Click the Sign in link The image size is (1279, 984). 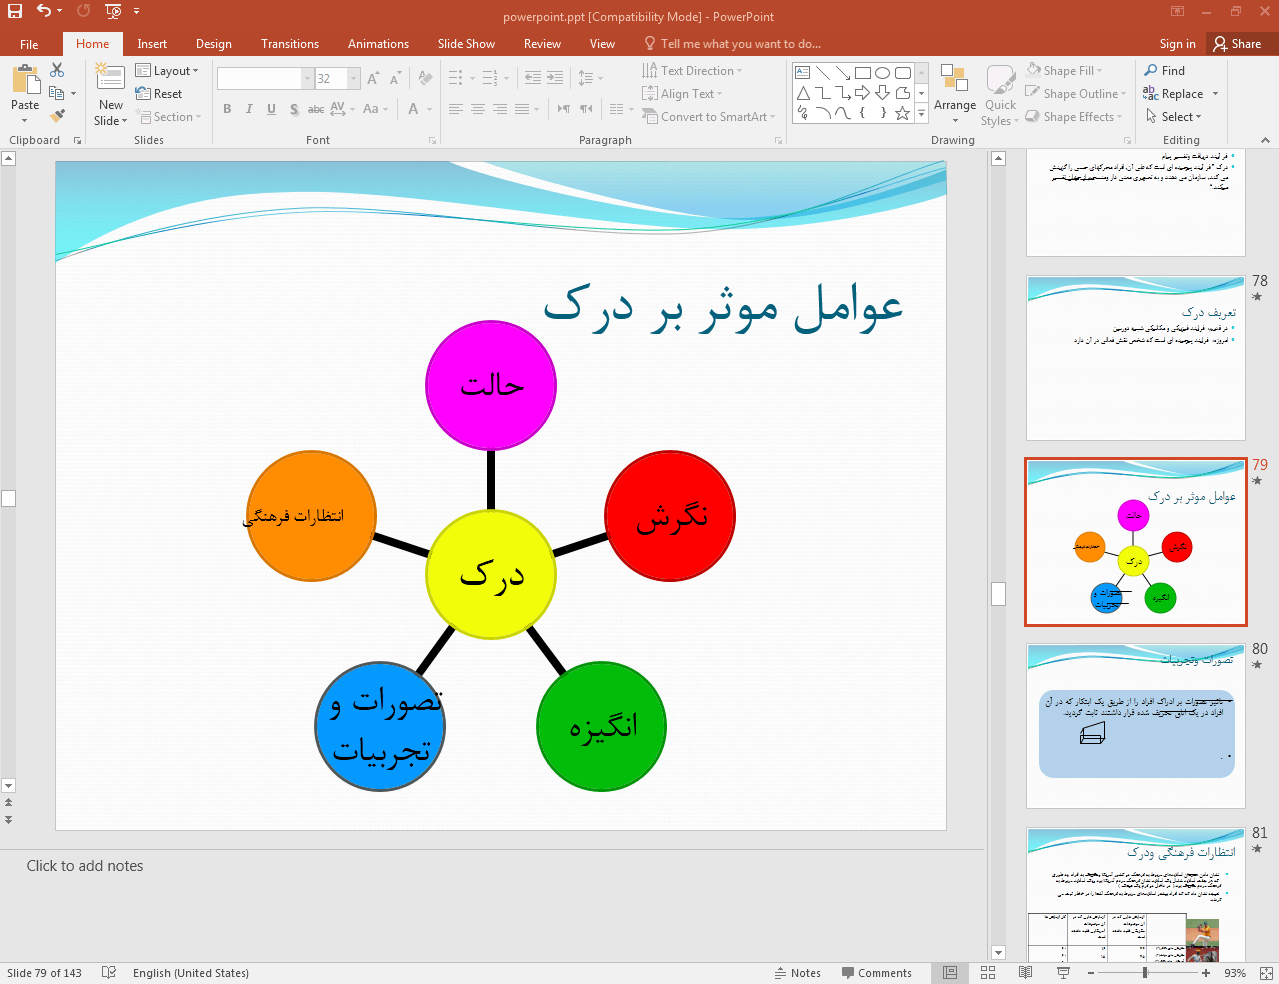(1176, 43)
